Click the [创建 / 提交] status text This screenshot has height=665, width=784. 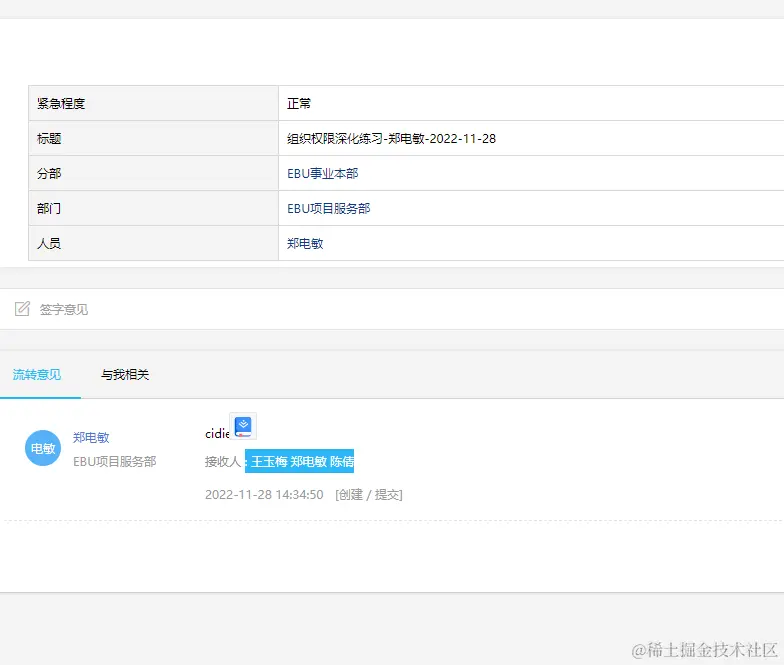point(369,494)
